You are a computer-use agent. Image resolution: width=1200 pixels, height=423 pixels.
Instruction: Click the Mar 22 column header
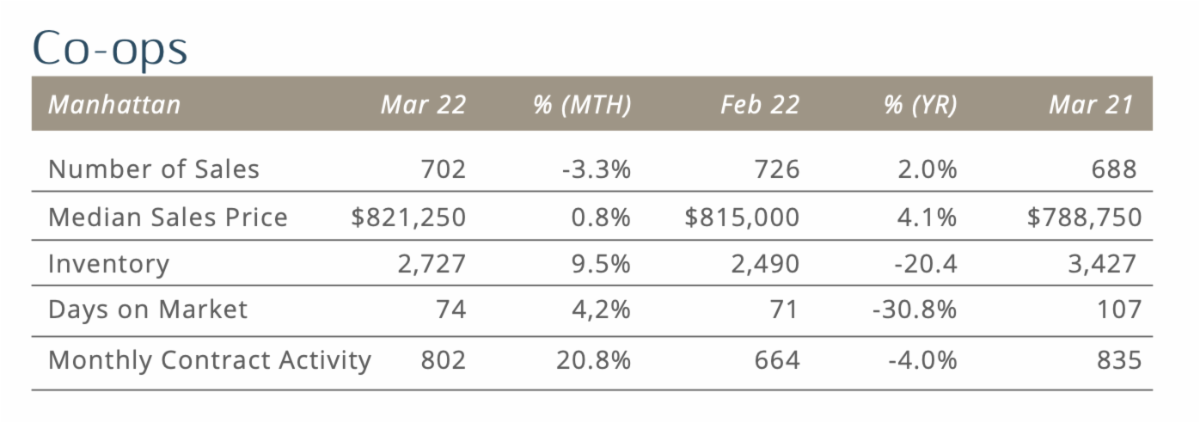point(423,105)
